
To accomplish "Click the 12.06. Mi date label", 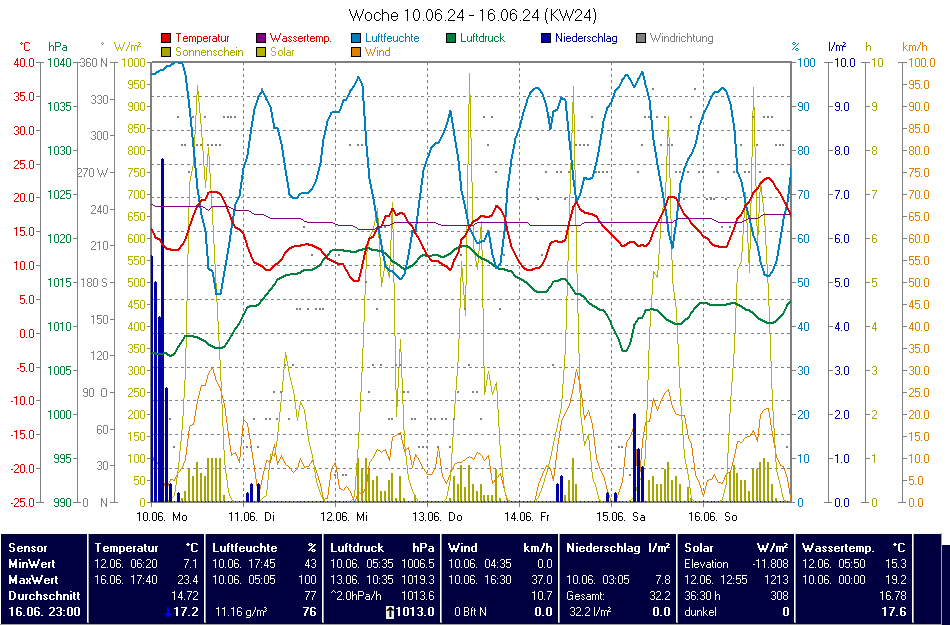I will pos(344,517).
